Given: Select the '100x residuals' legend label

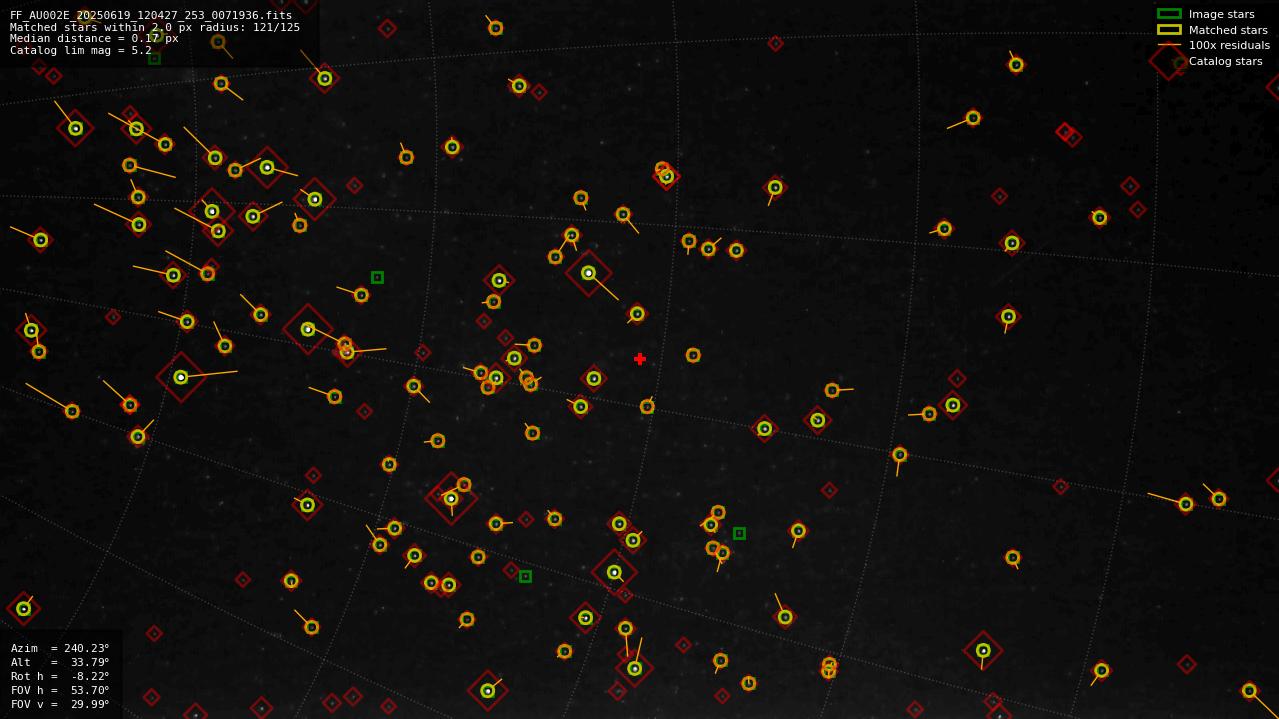Looking at the screenshot, I should pos(1229,45).
